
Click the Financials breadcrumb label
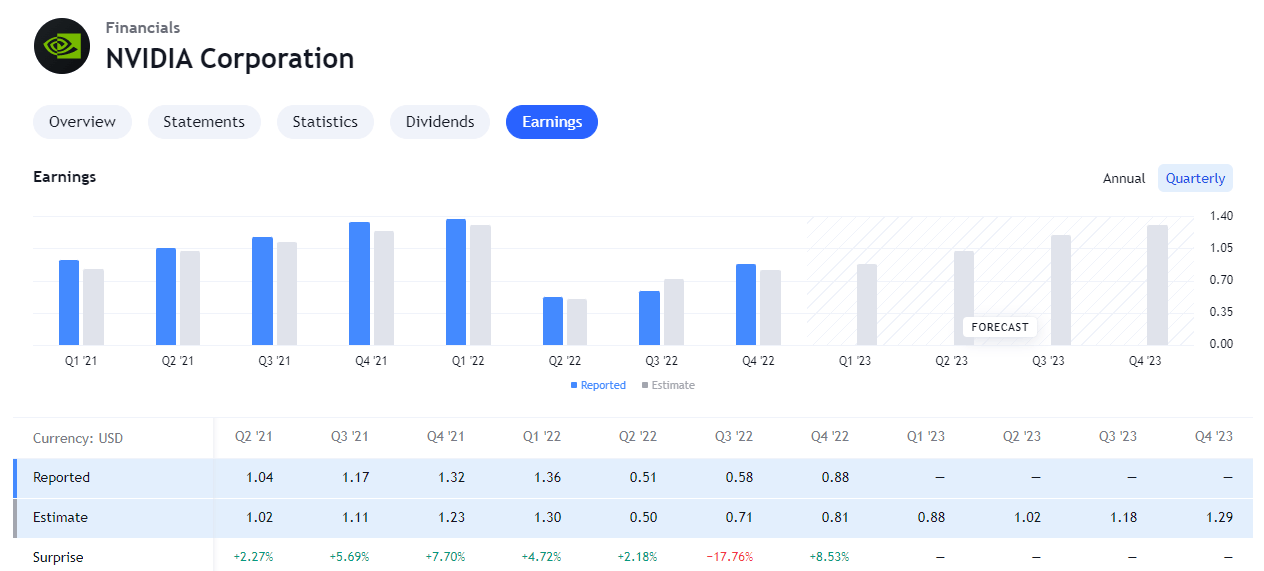143,27
